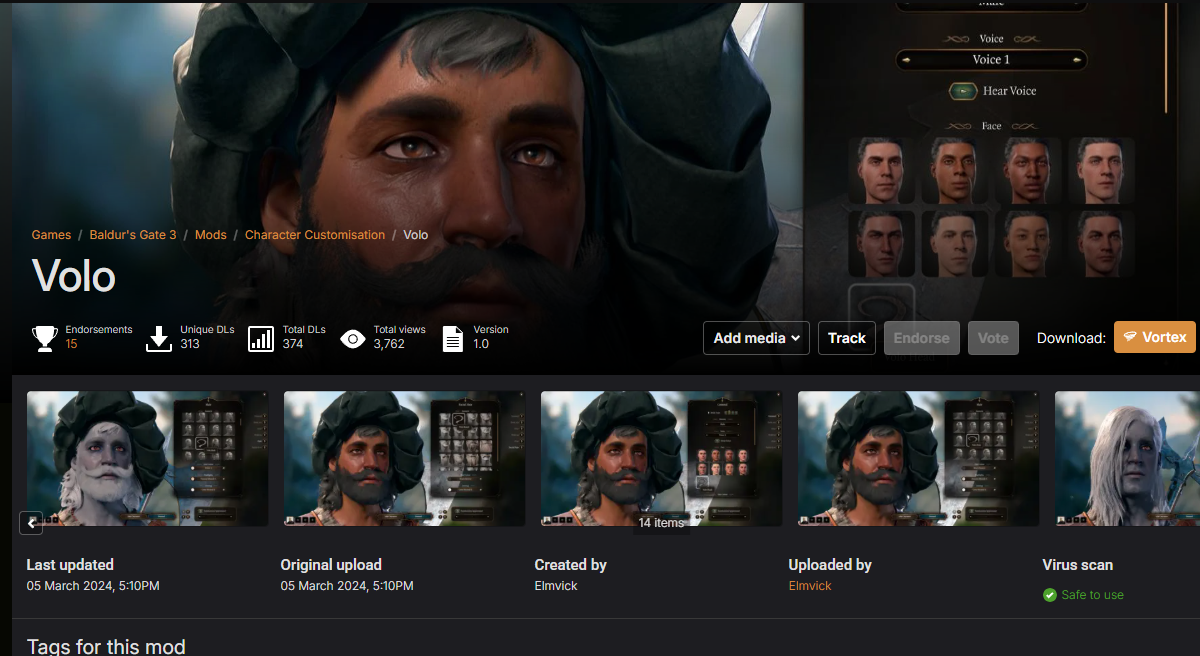
Task: Open the Elmvick uploader profile link
Action: (x=810, y=586)
